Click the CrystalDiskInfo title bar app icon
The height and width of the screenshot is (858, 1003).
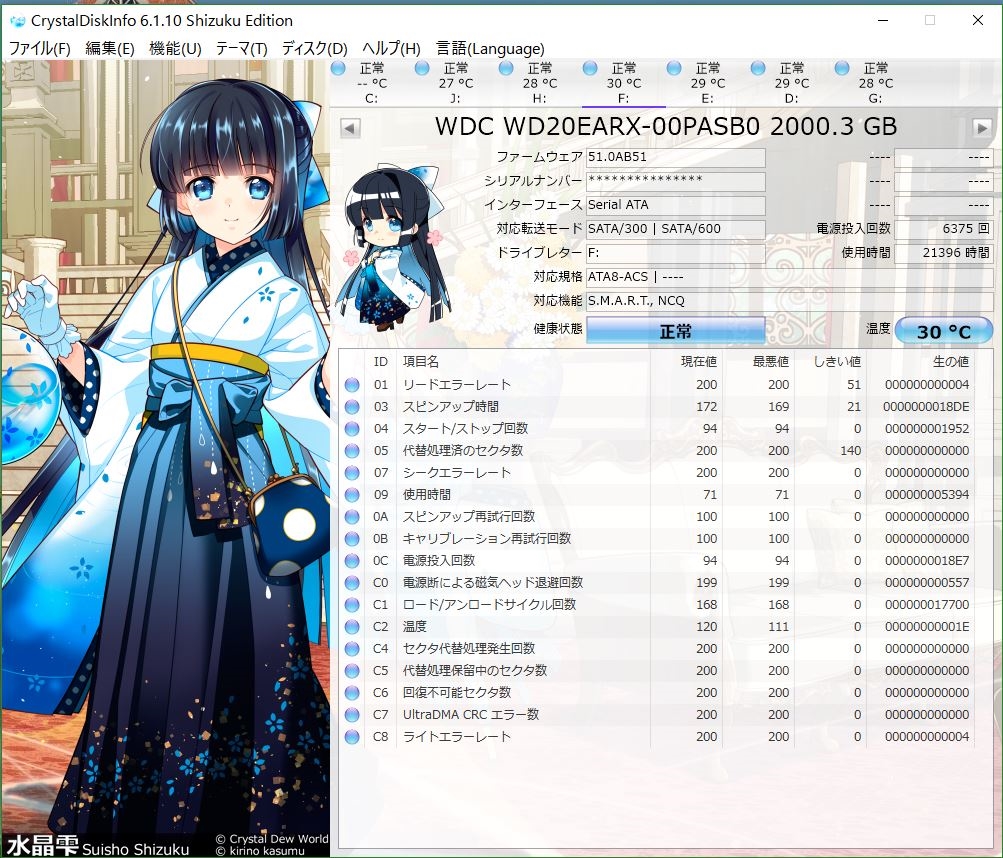[17, 21]
